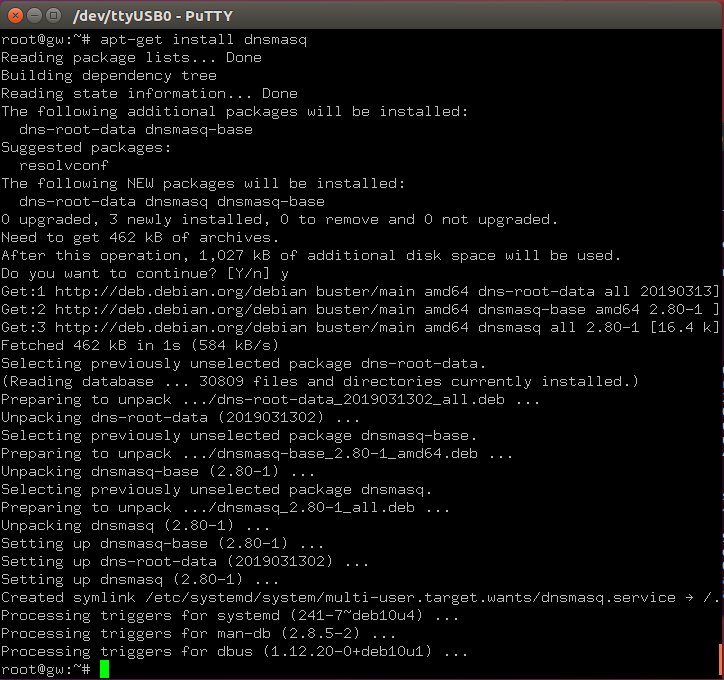Click 'Need to get 462 kB of archives.' line

(x=140, y=238)
